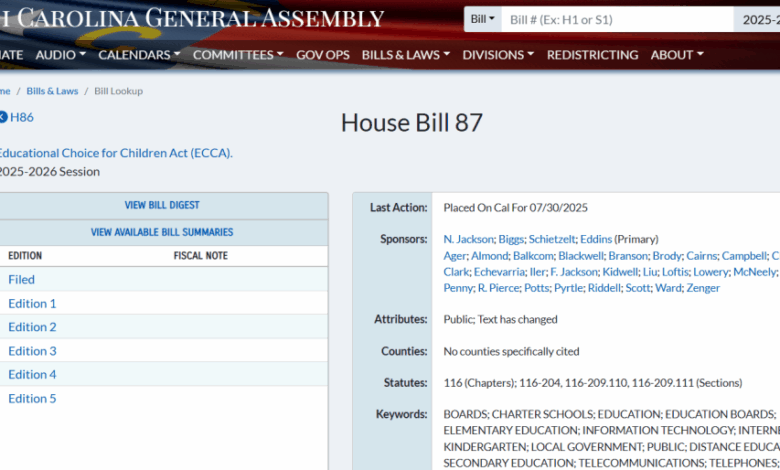Open sponsor Brody's page
This screenshot has height=470, width=780.
pos(667,256)
